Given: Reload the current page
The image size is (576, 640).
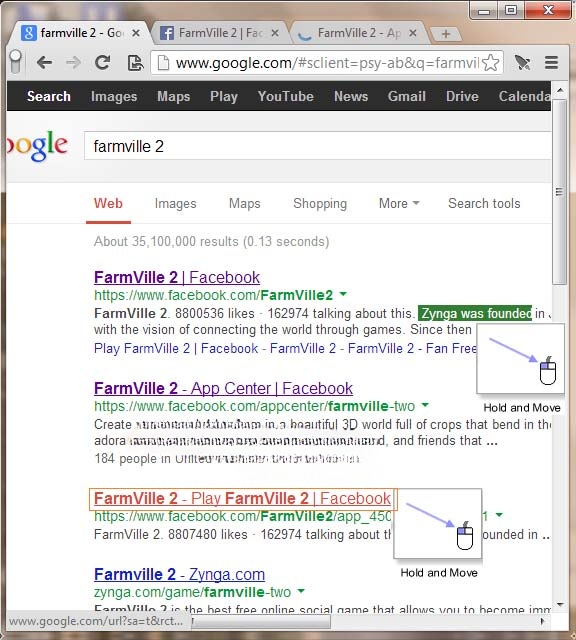Looking at the screenshot, I should 102,62.
